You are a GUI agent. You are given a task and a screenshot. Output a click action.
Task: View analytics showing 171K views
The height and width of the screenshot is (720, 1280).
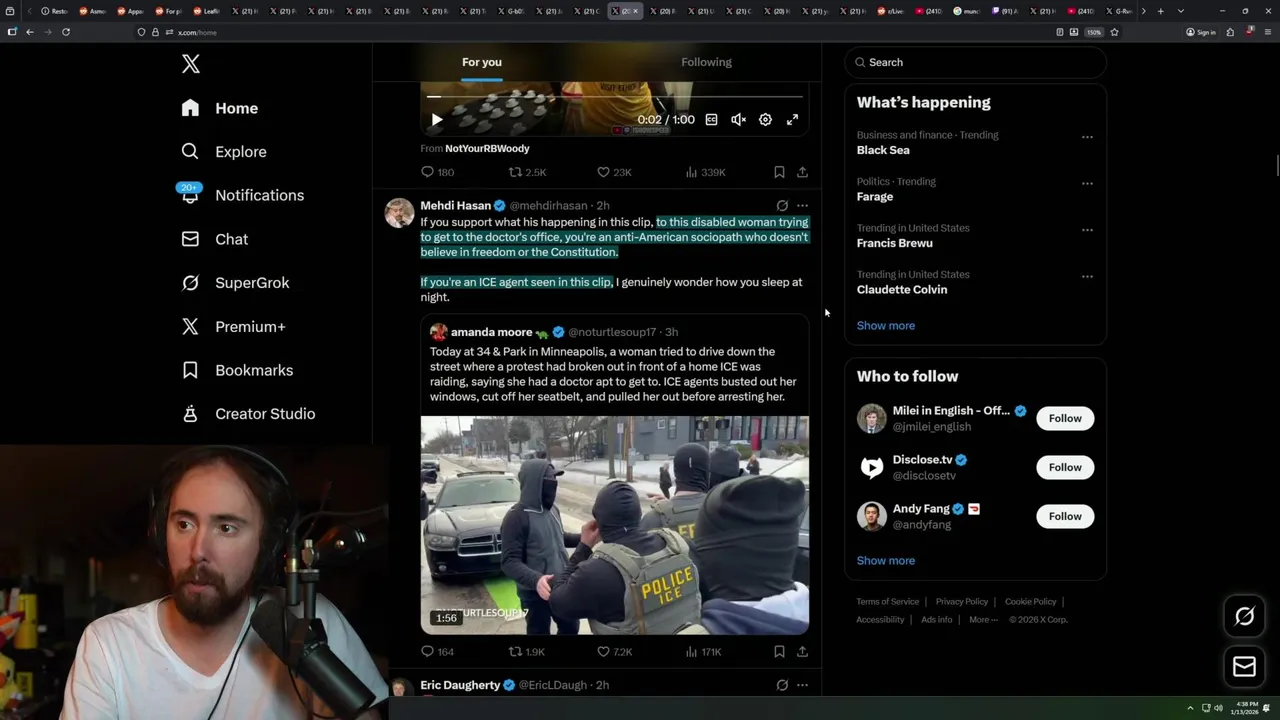click(704, 652)
